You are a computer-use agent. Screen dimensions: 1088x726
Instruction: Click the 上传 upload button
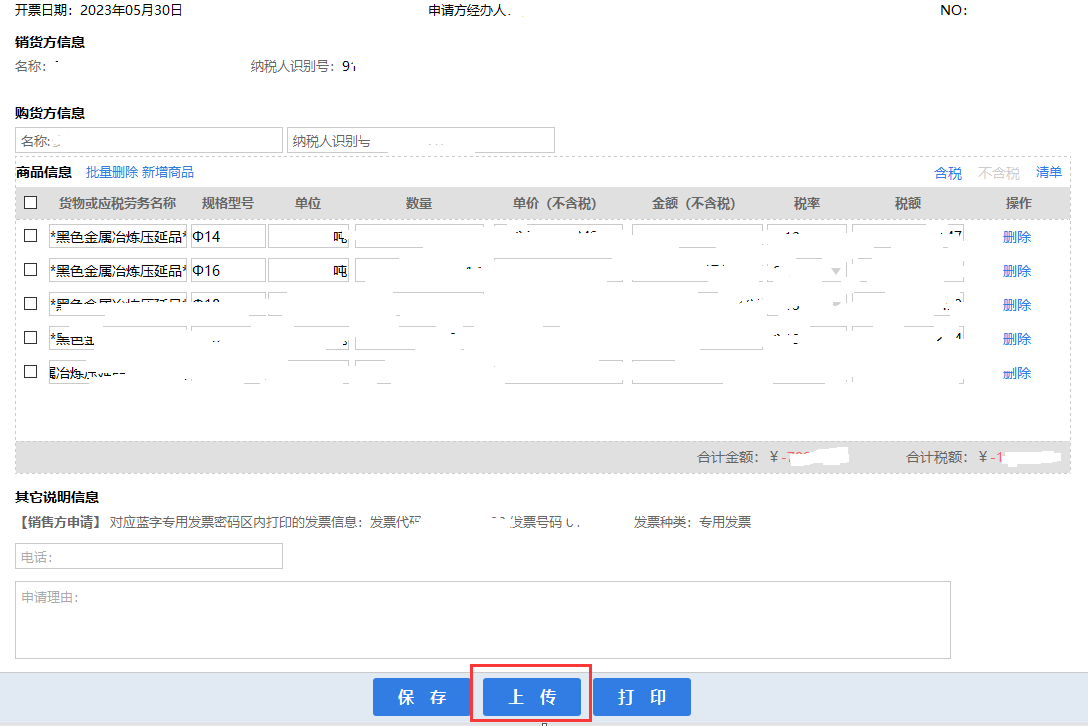(x=531, y=697)
